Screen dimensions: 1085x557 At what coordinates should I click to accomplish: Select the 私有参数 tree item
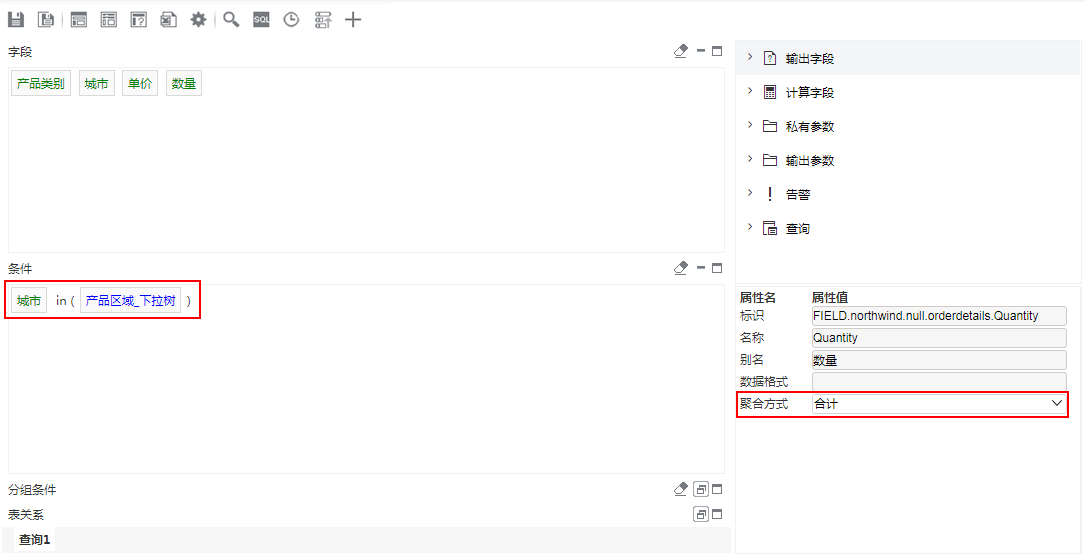point(810,127)
